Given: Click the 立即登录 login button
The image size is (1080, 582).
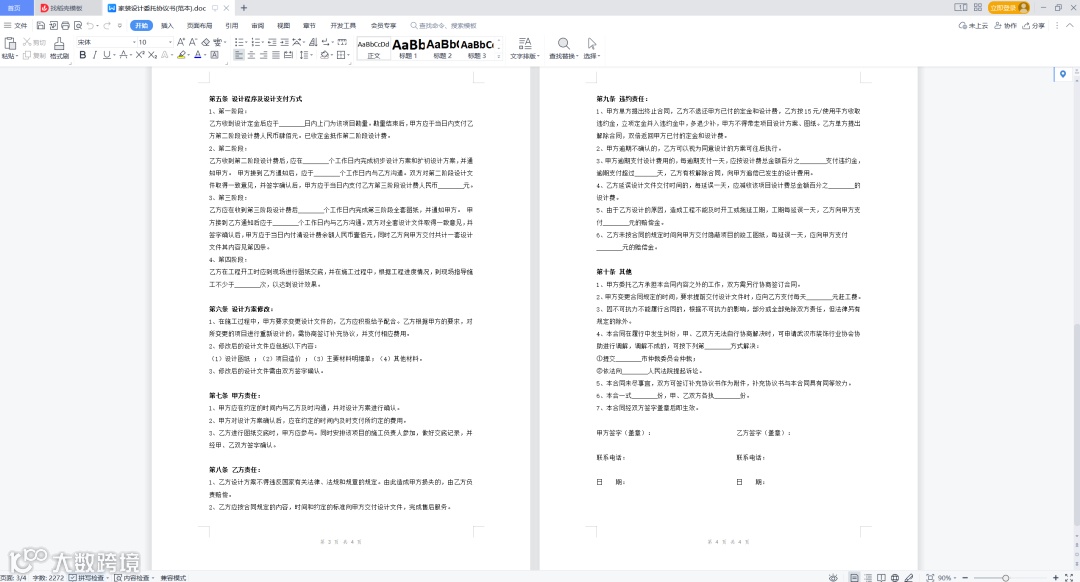Looking at the screenshot, I should tap(1009, 8).
